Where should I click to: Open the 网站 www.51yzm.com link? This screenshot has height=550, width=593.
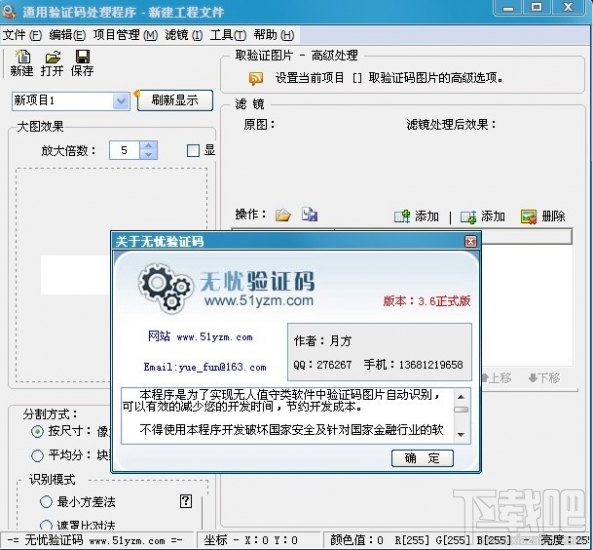(x=200, y=336)
